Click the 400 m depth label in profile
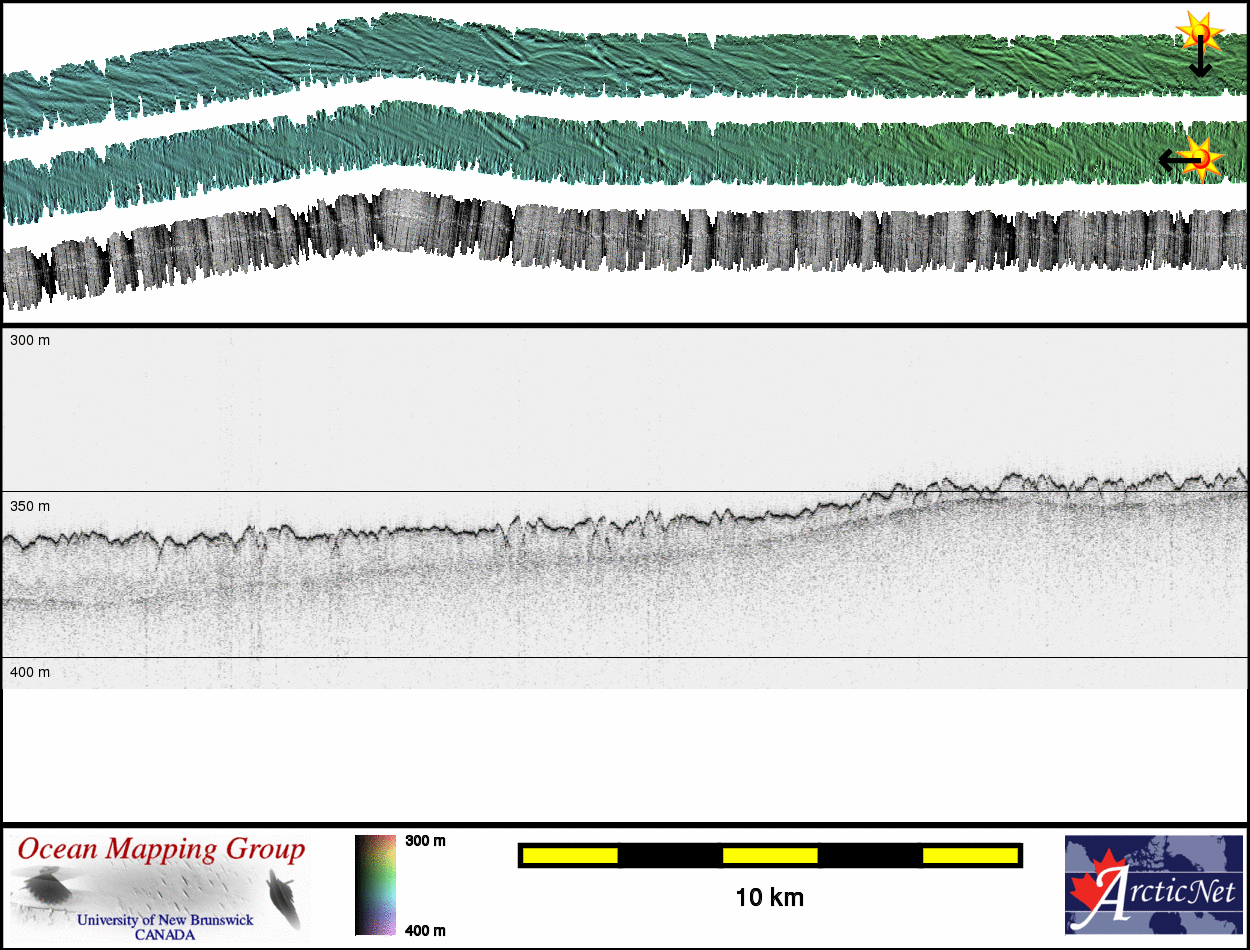 coord(30,672)
